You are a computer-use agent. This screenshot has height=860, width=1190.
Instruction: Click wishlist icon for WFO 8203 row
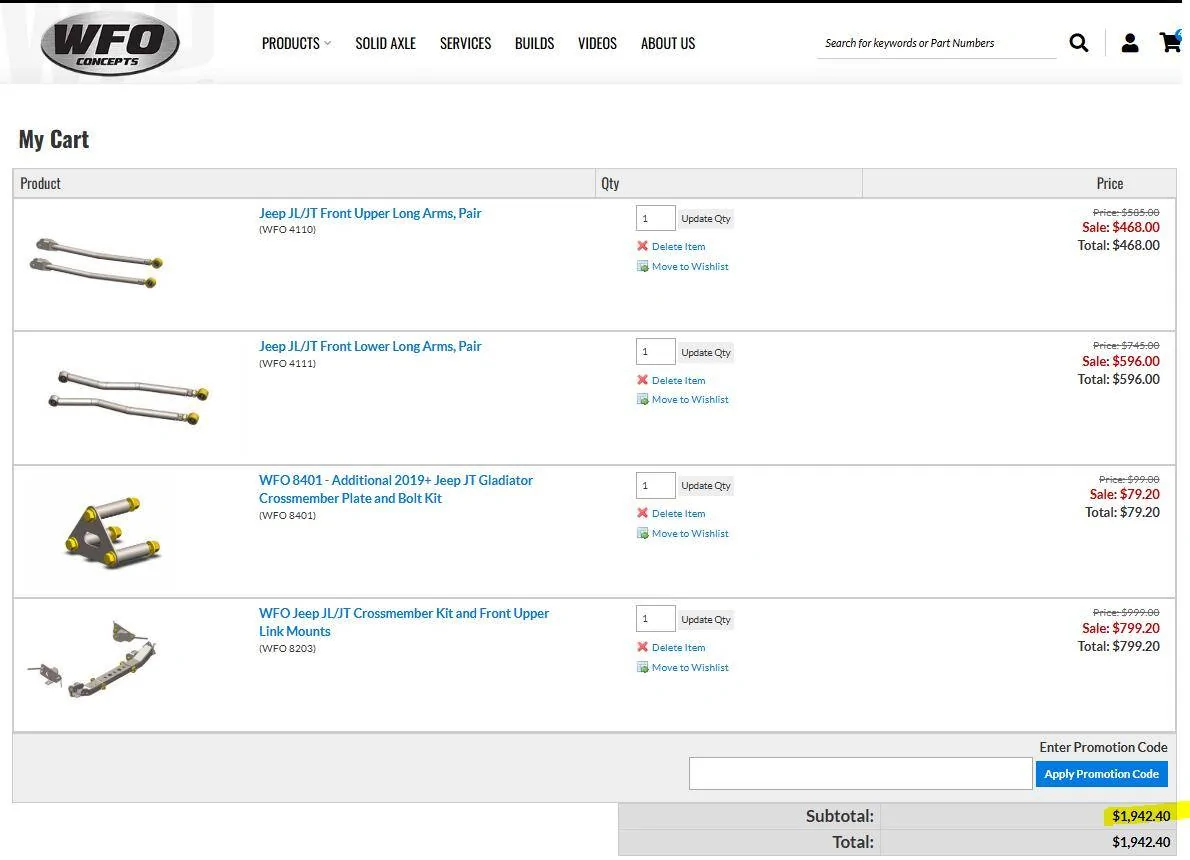(x=642, y=667)
